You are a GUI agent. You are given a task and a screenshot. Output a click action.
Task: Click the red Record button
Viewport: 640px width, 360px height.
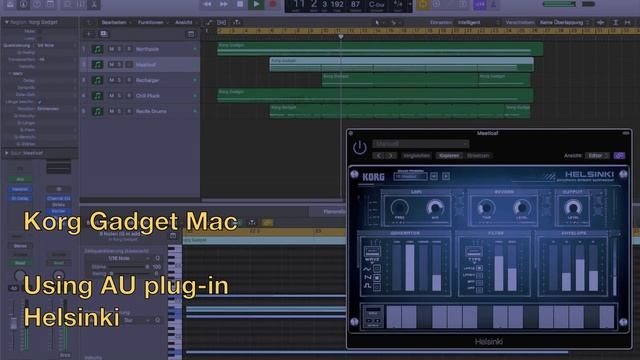pyautogui.click(x=273, y=4)
